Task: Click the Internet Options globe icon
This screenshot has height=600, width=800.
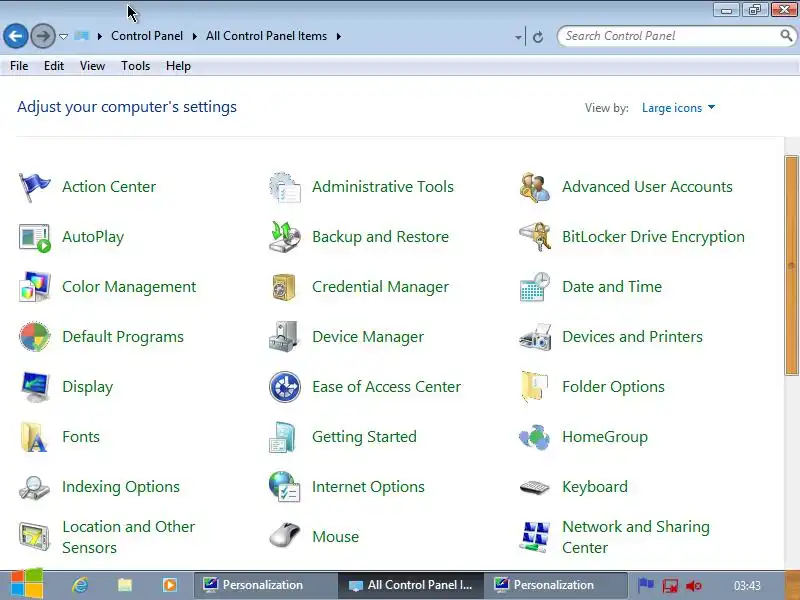Action: 285,486
